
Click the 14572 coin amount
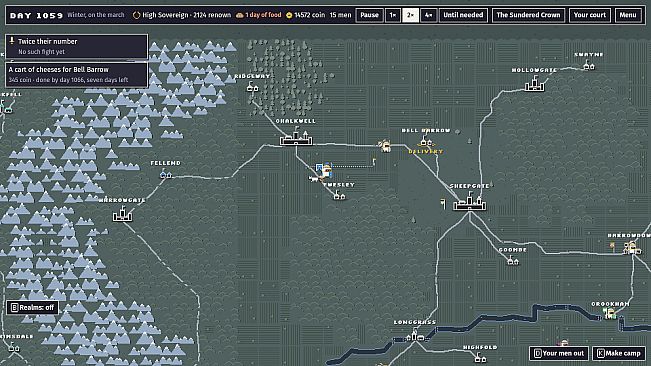point(310,15)
